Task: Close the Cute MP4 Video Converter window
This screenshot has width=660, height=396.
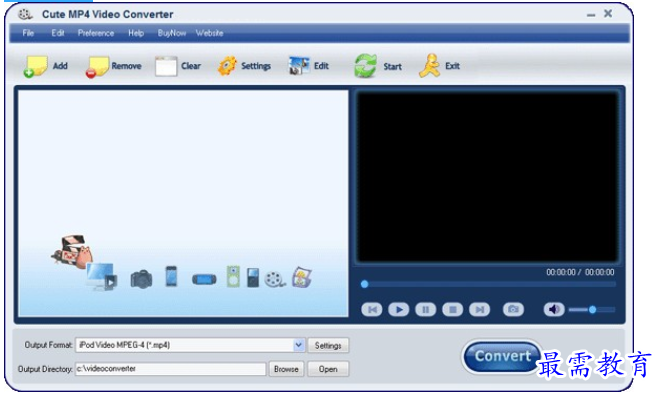Action: [608, 13]
